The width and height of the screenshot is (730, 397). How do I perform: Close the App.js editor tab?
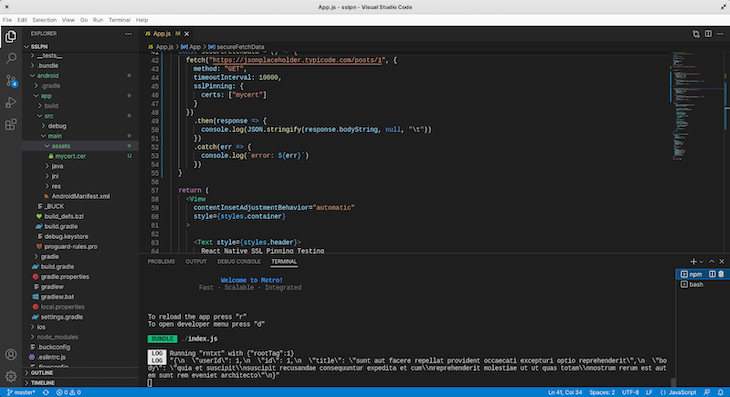coord(187,34)
